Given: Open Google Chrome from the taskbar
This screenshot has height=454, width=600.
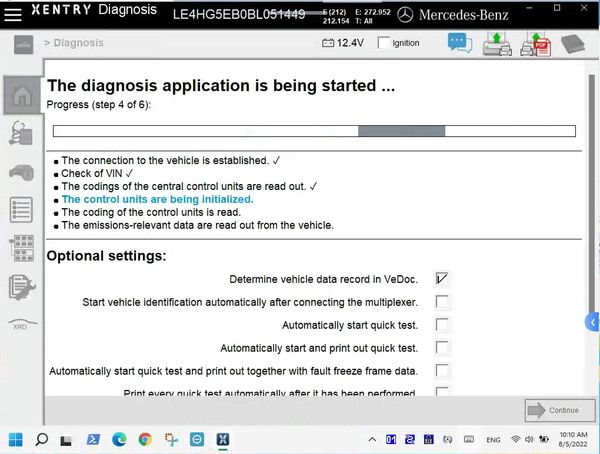Looking at the screenshot, I should pyautogui.click(x=145, y=439).
